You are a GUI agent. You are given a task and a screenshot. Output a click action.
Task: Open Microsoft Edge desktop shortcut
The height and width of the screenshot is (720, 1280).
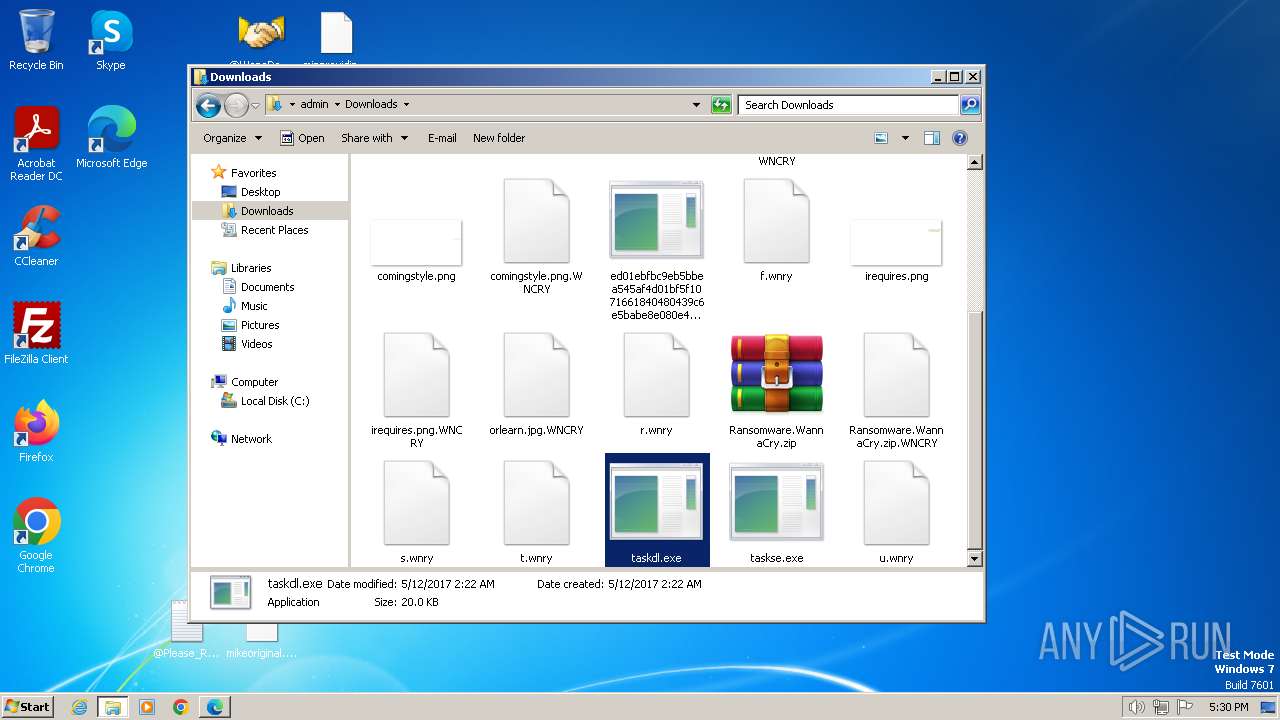[111, 138]
